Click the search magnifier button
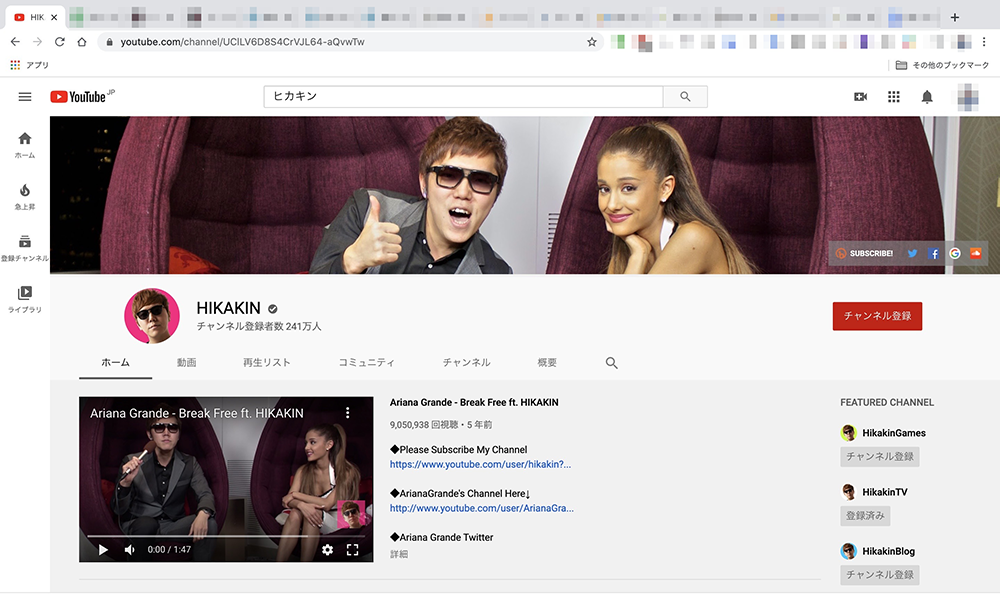Viewport: 1000px width, 594px height. [x=685, y=96]
